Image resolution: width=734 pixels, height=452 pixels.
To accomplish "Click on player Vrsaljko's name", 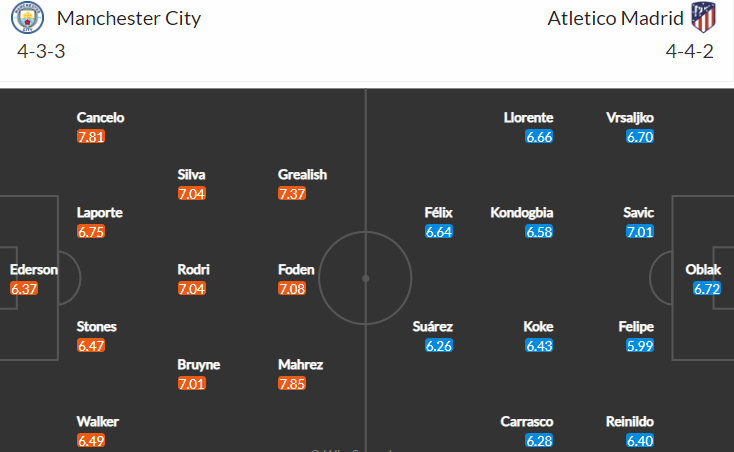I will [x=630, y=117].
